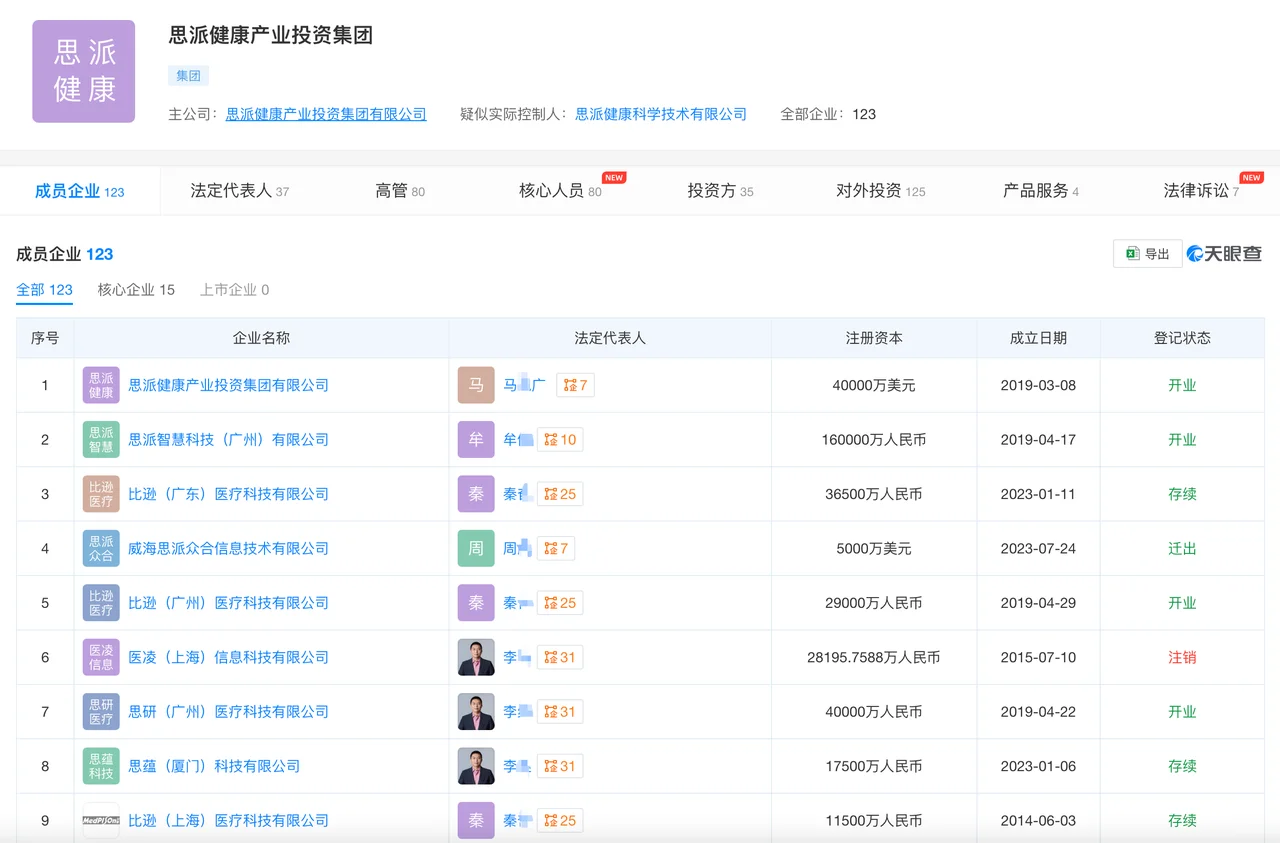
Task: Click the 迁出 status text
Action: pyautogui.click(x=1182, y=548)
